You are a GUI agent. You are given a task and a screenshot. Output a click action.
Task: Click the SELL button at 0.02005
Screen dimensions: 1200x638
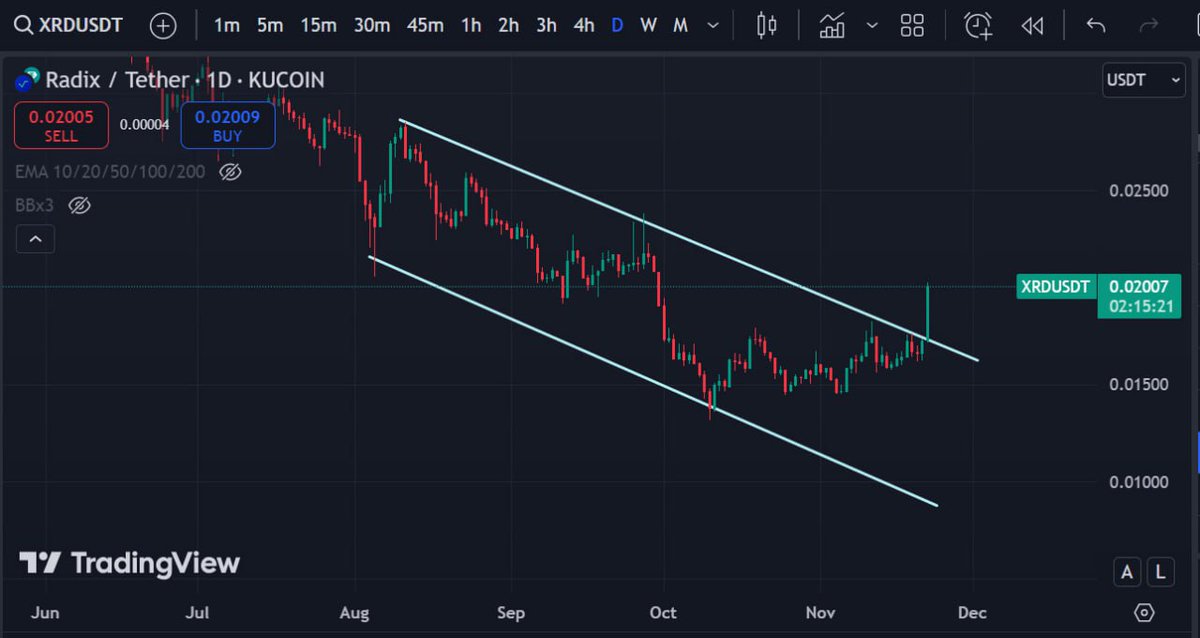coord(61,125)
